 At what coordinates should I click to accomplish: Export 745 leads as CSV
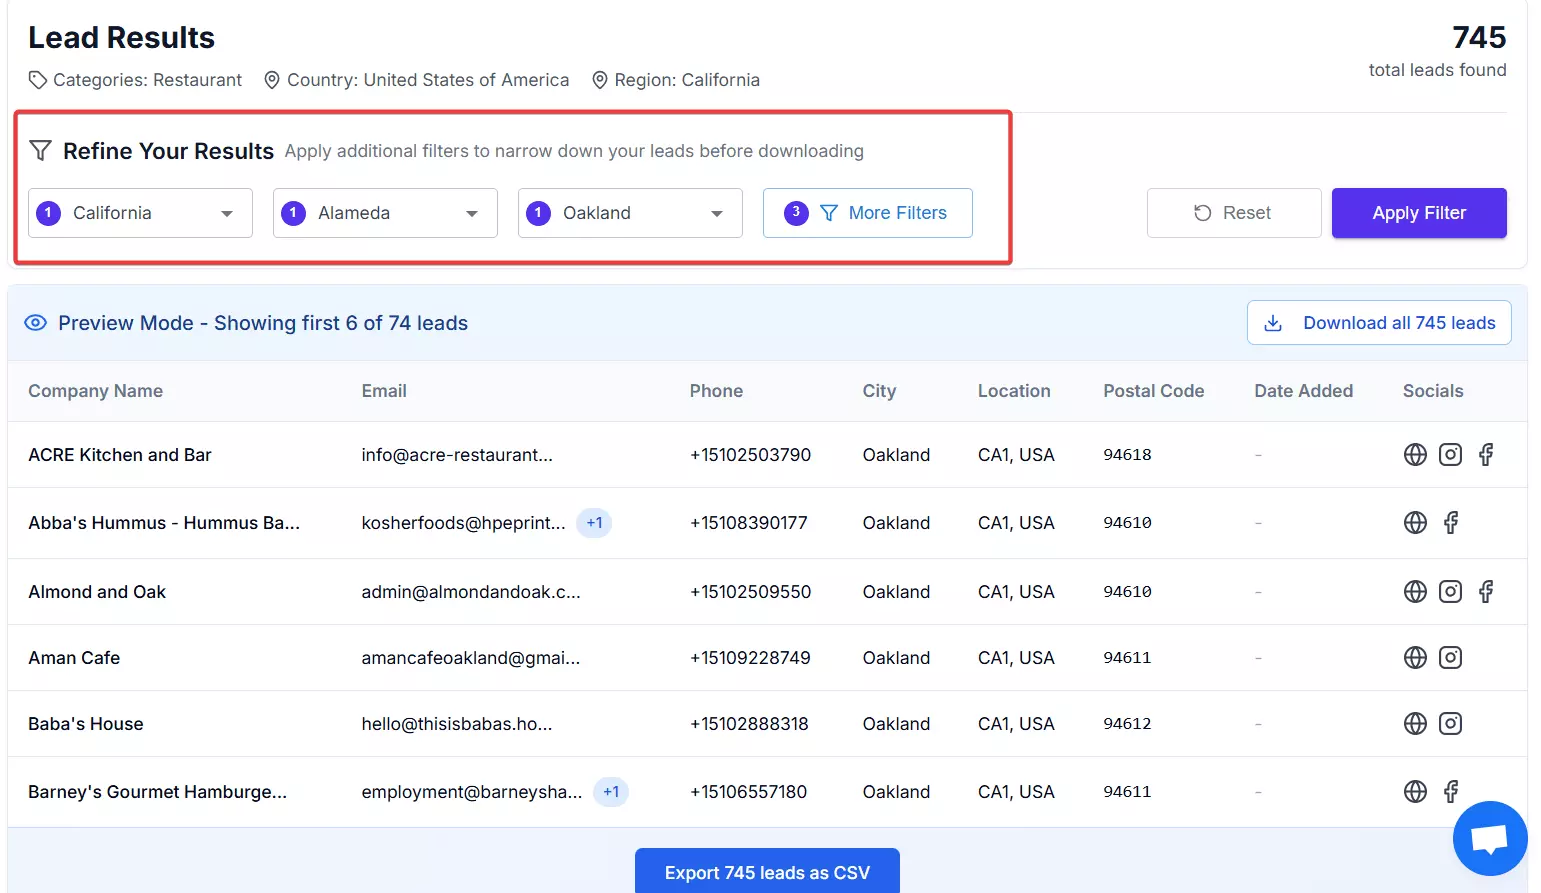[x=767, y=871]
